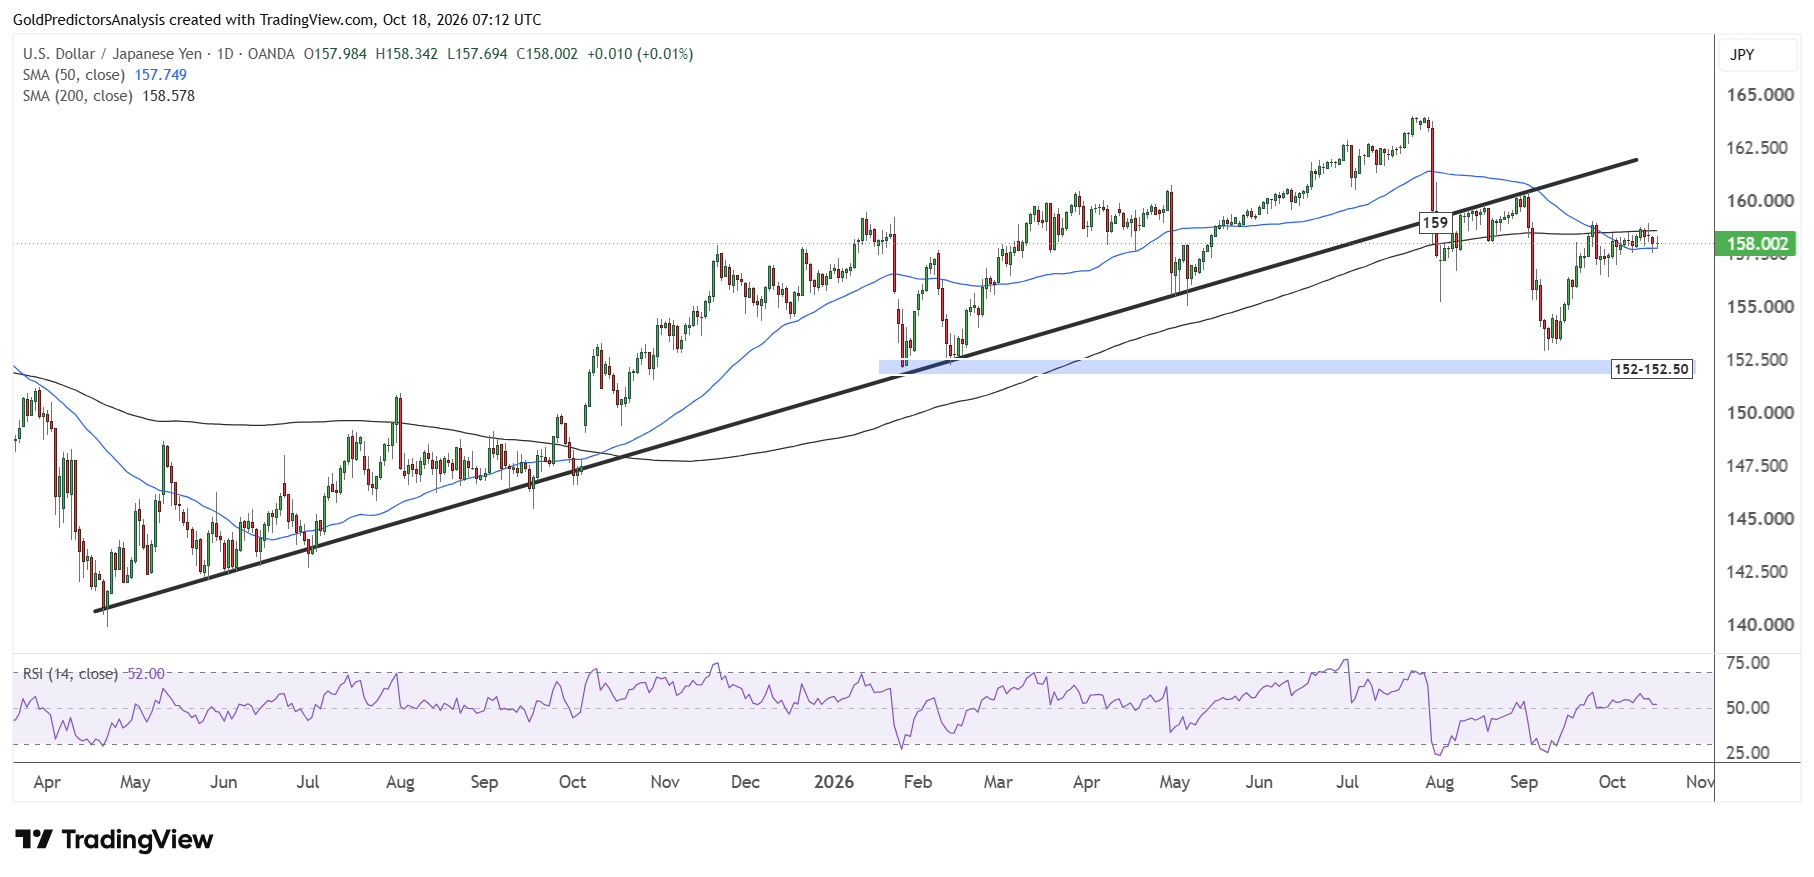Click the 152-152.50 support zone label
This screenshot has width=1814, height=877.
point(1651,369)
